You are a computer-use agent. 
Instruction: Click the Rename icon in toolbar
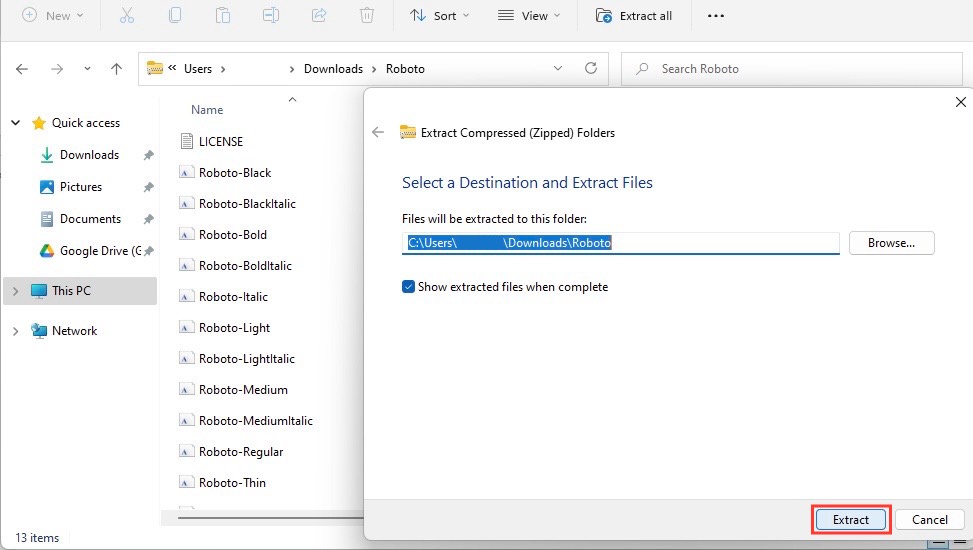coord(271,16)
